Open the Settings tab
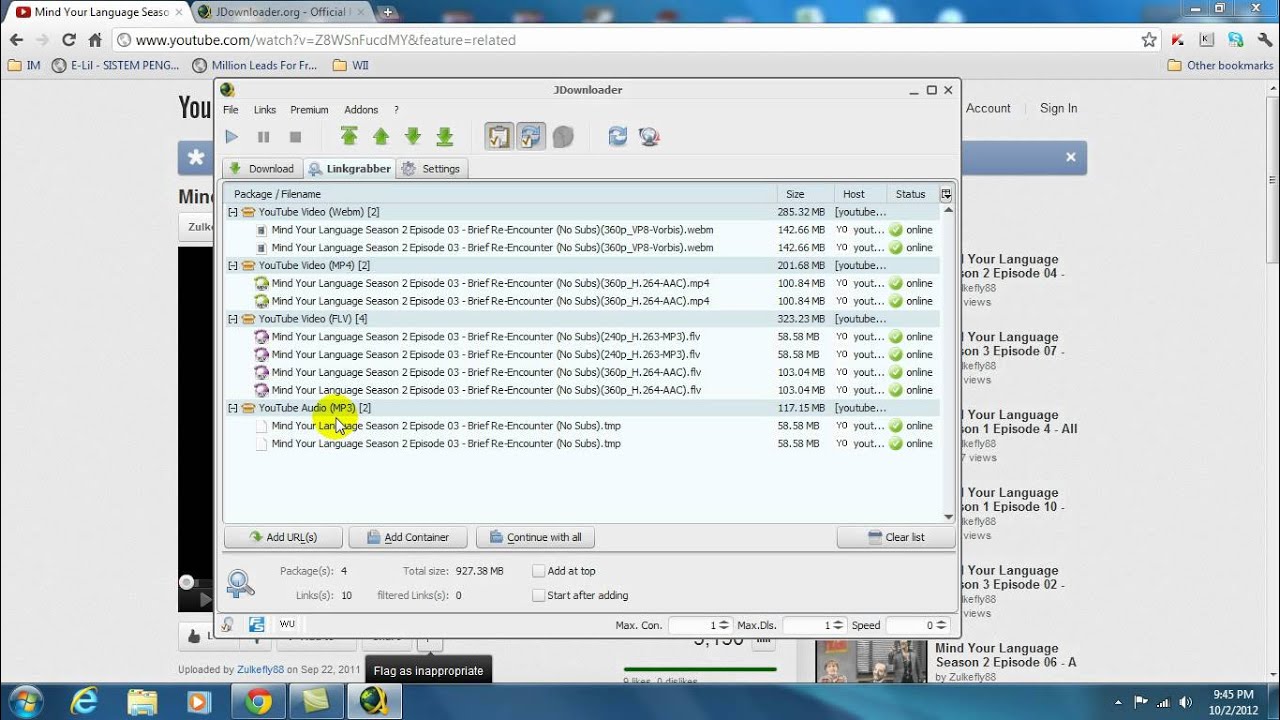Viewport: 1280px width, 720px height. tap(431, 168)
